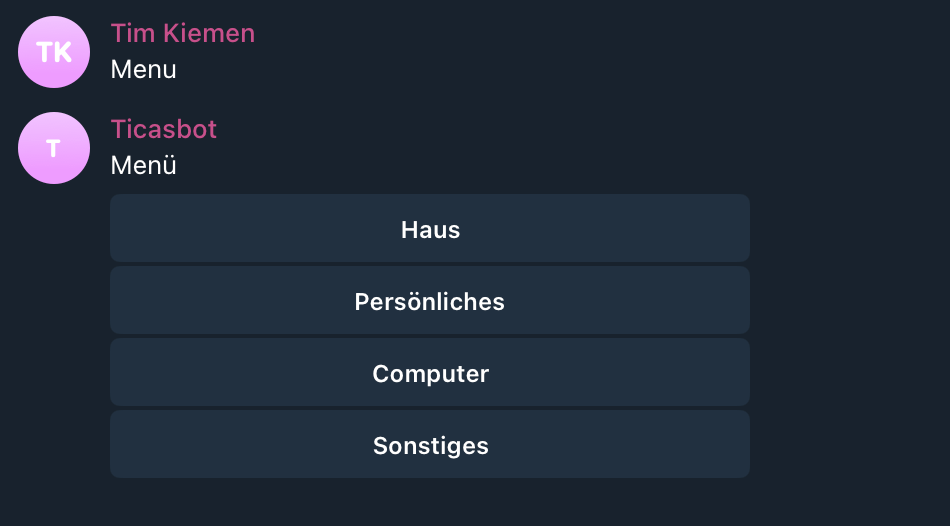Screen dimensions: 950x526
Task: Choose the Persönliches menu option
Action: click(x=430, y=300)
